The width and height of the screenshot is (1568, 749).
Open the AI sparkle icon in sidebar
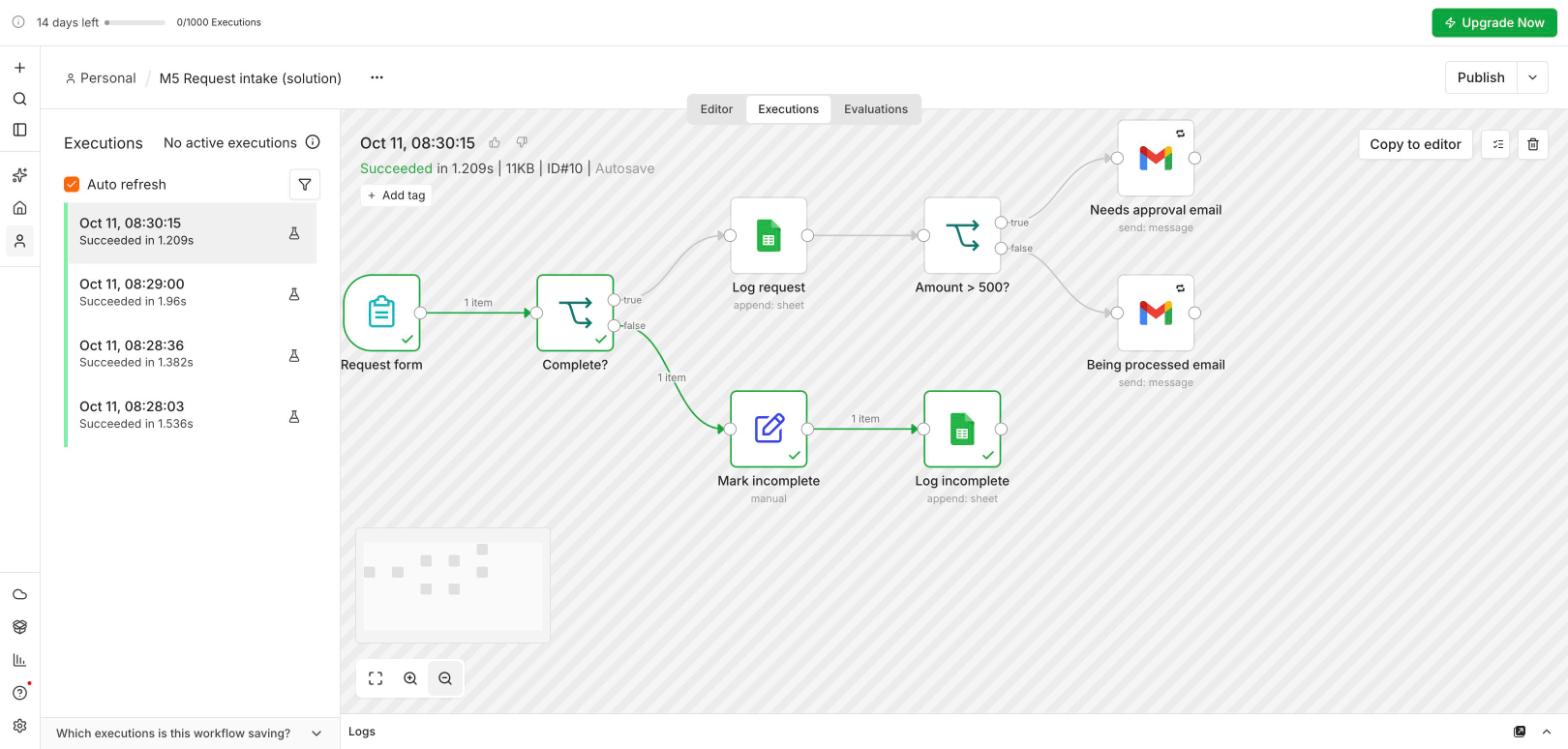[x=19, y=176]
